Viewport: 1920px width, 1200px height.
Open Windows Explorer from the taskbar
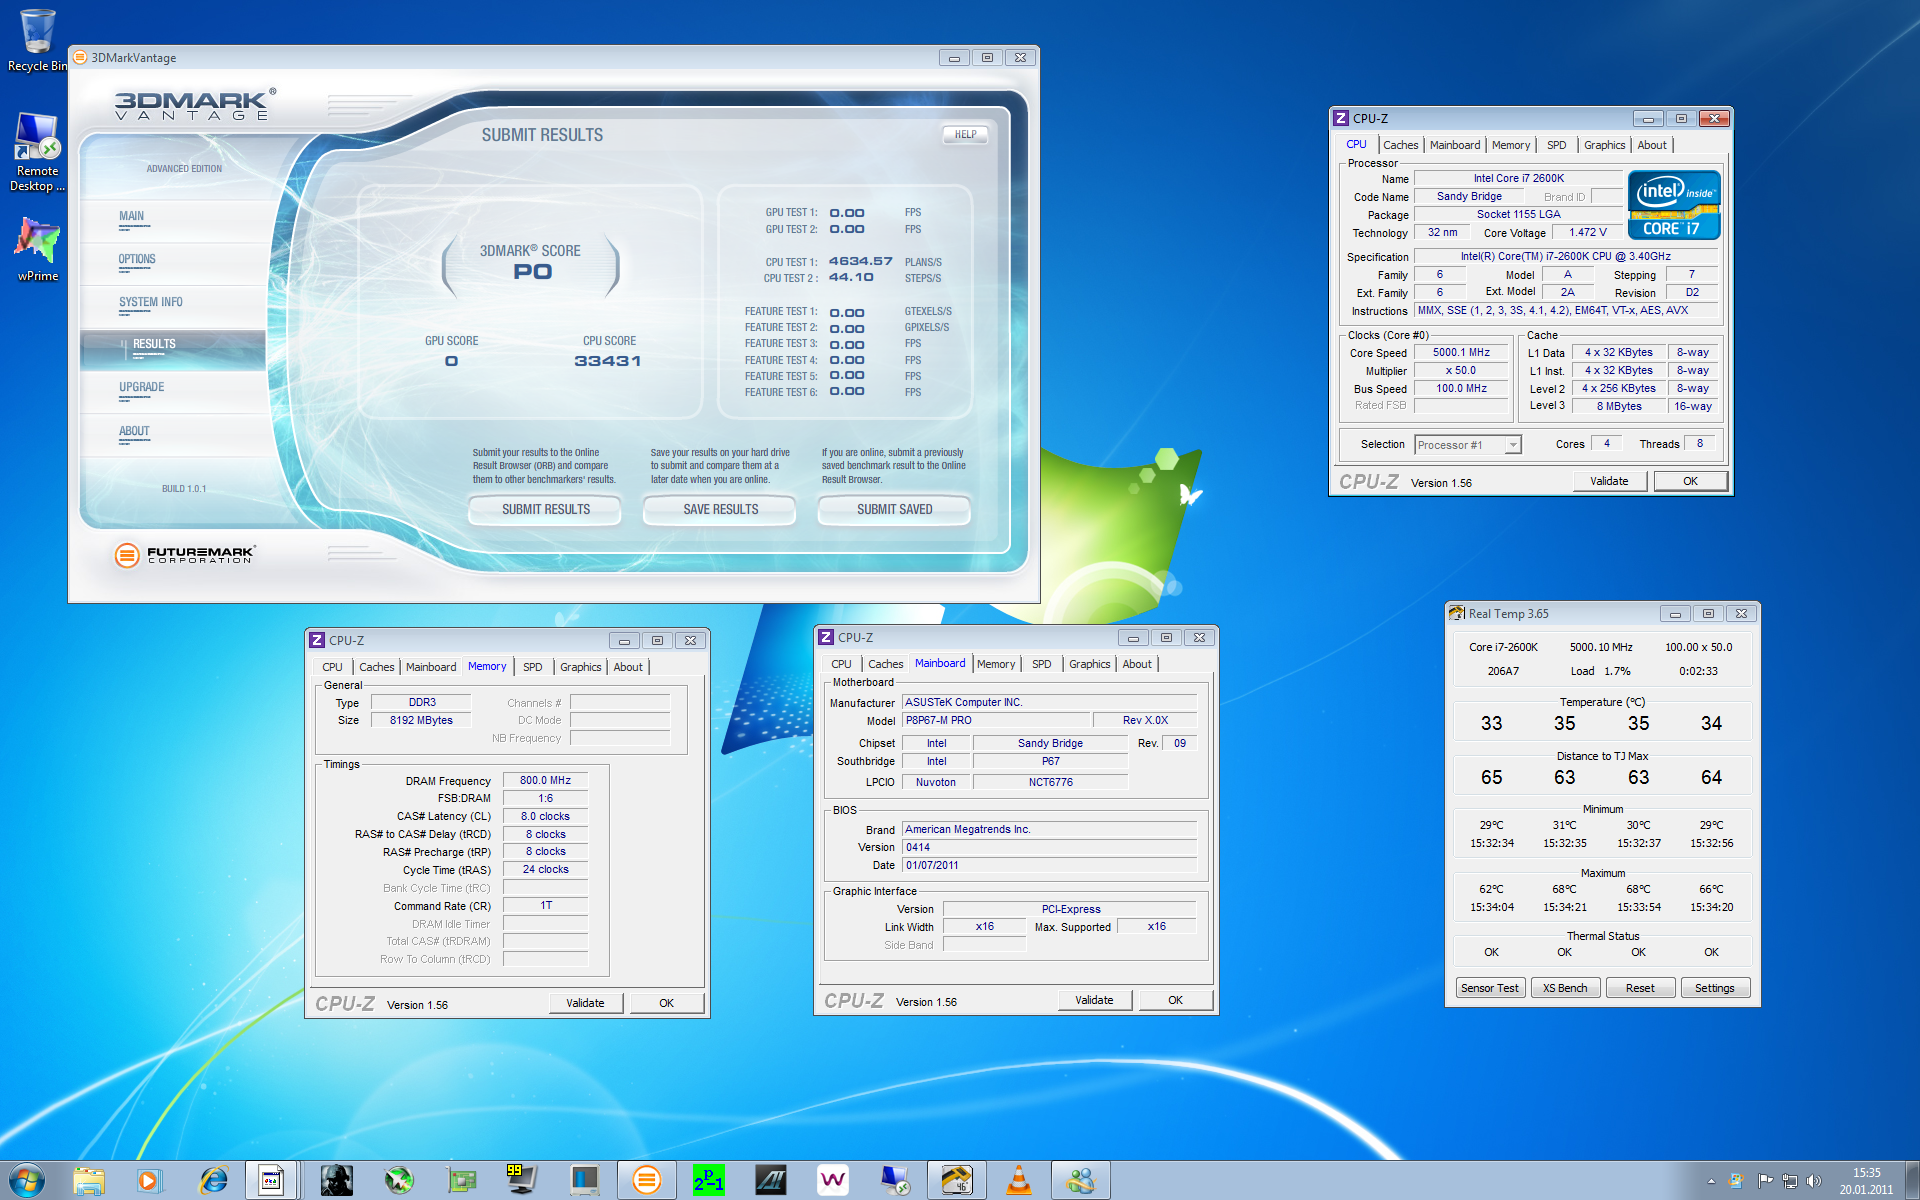click(89, 1181)
